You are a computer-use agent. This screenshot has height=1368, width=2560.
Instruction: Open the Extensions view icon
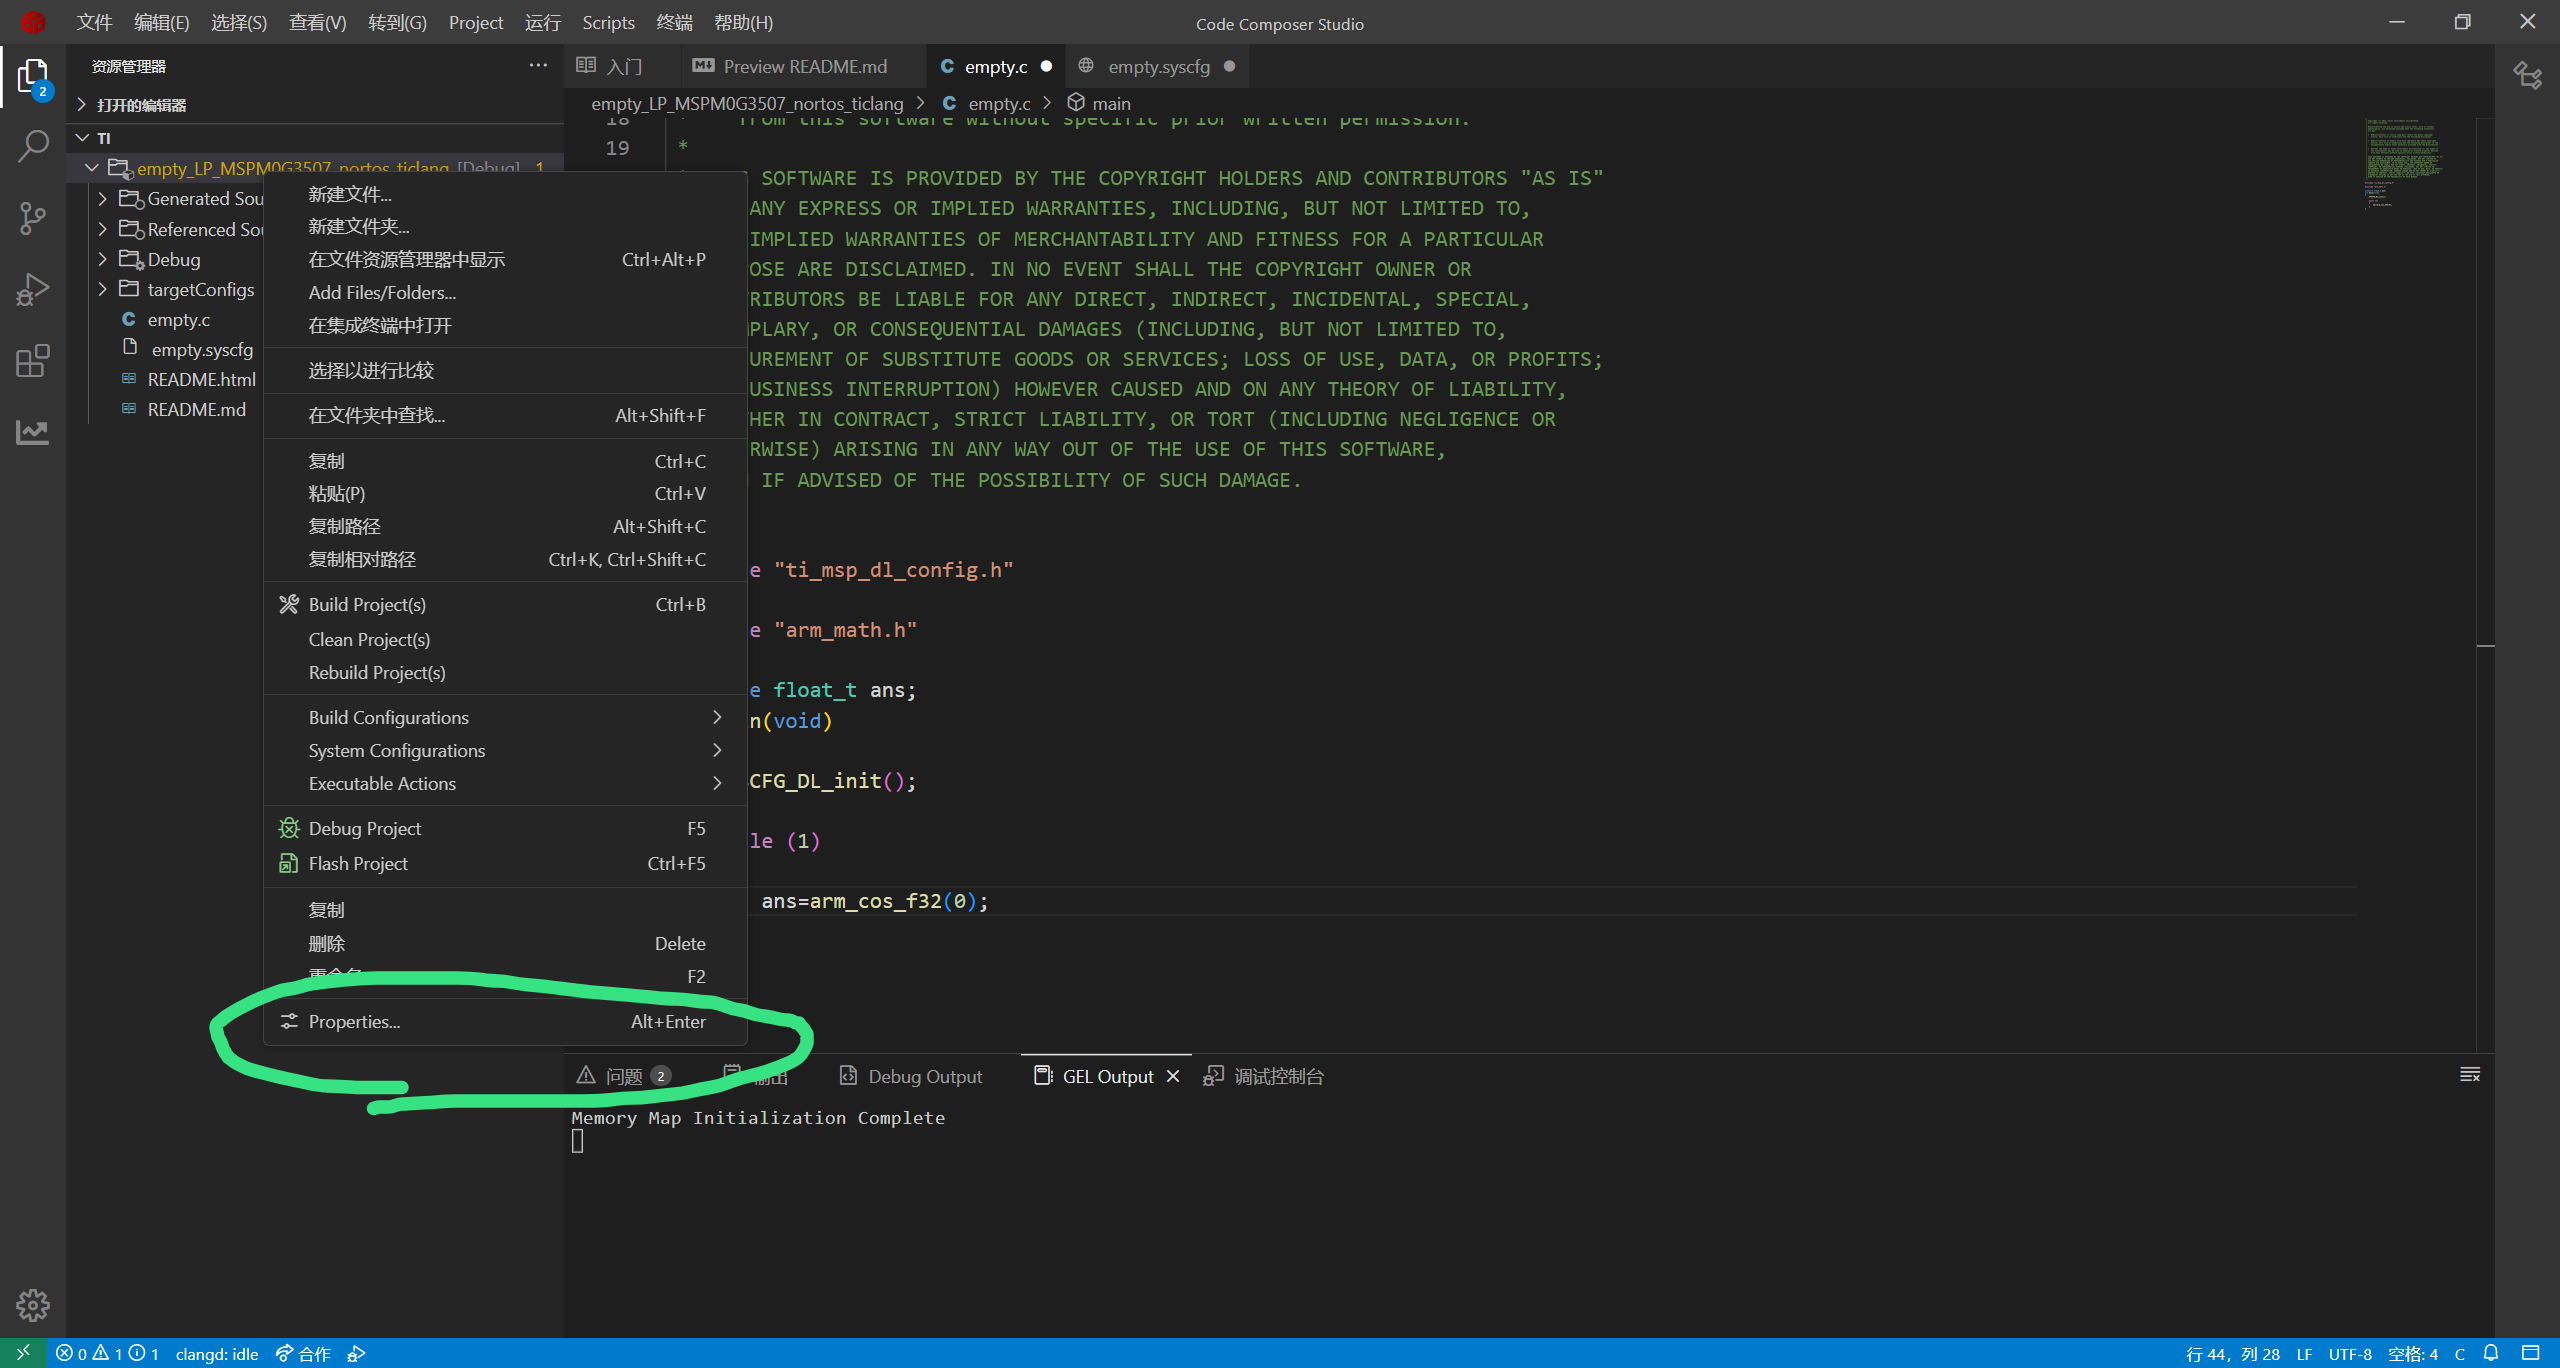click(33, 361)
